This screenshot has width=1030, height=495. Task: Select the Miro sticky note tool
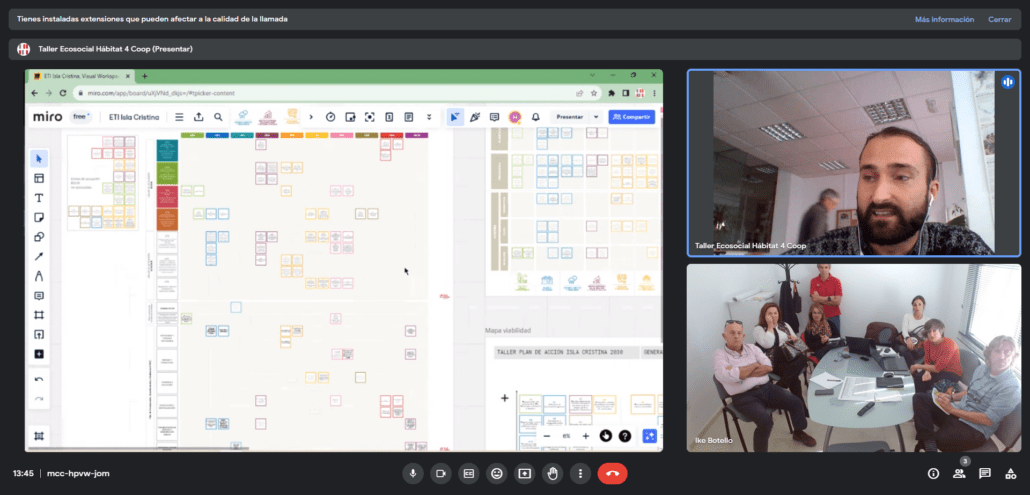coord(39,217)
